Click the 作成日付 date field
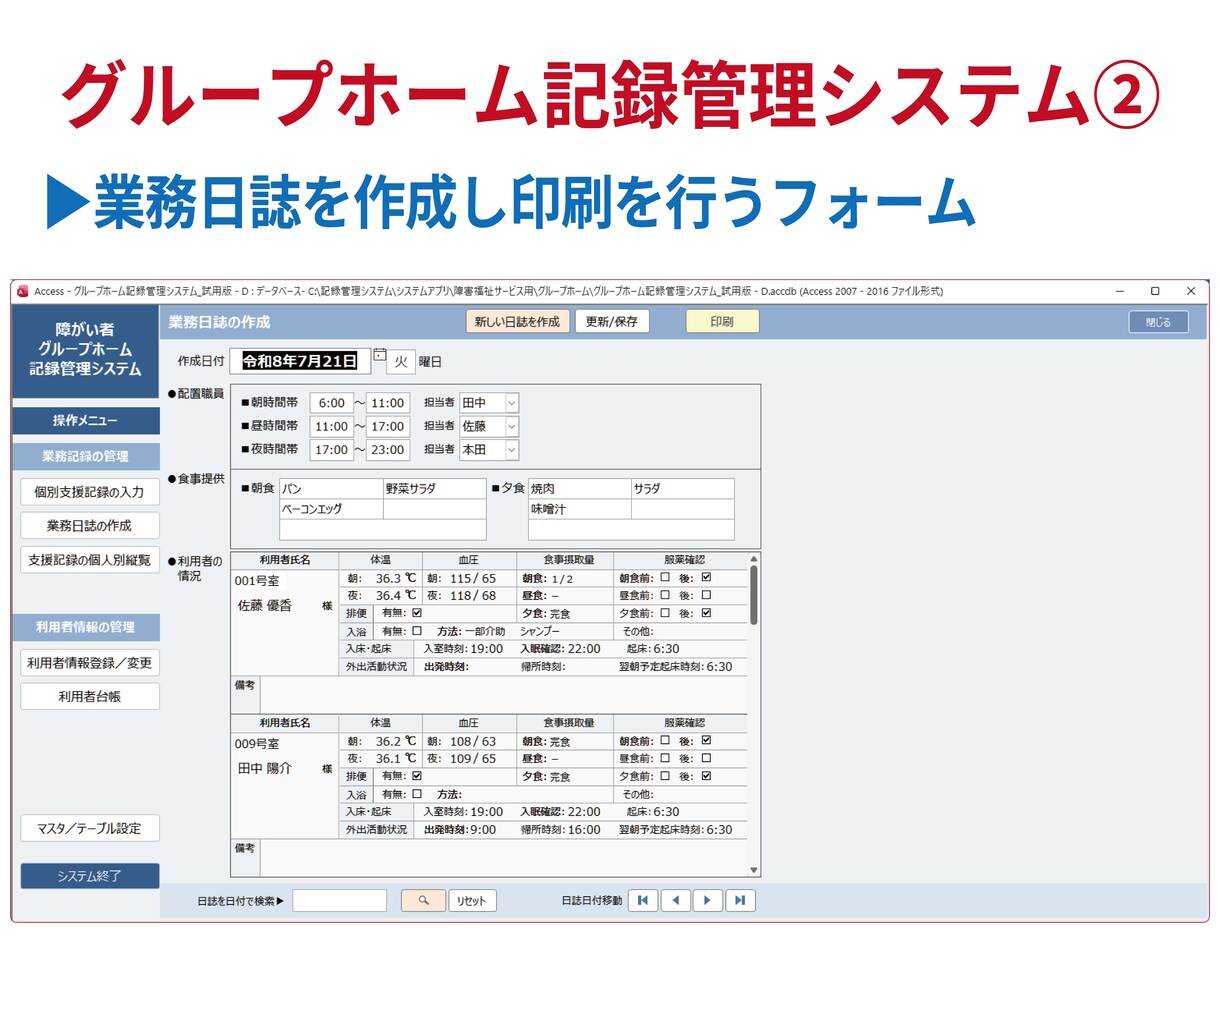This screenshot has width=1220, height=1017. pos(300,361)
